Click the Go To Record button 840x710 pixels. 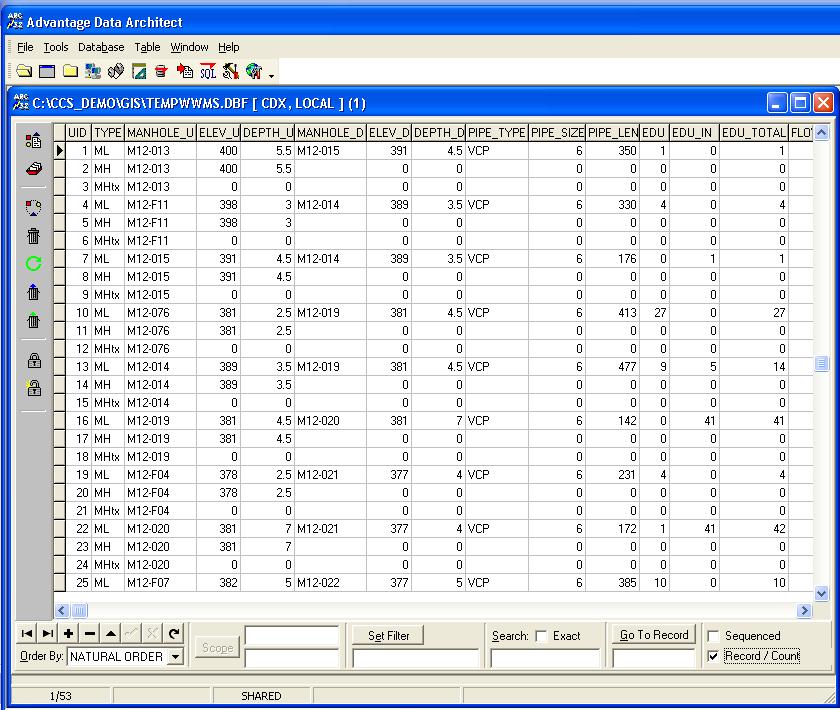[x=654, y=635]
